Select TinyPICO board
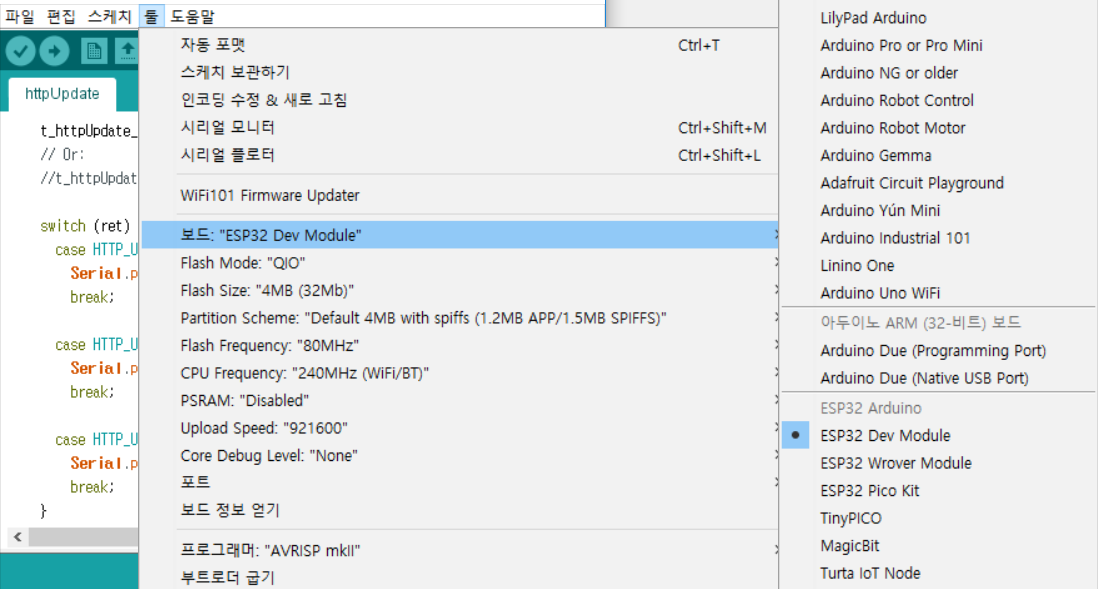The image size is (1098, 589). click(938, 518)
